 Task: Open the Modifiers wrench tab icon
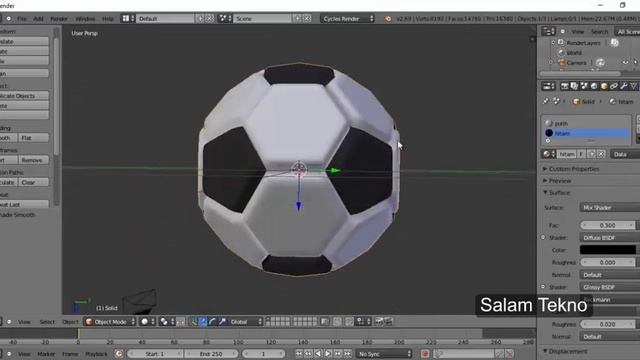(x=624, y=86)
